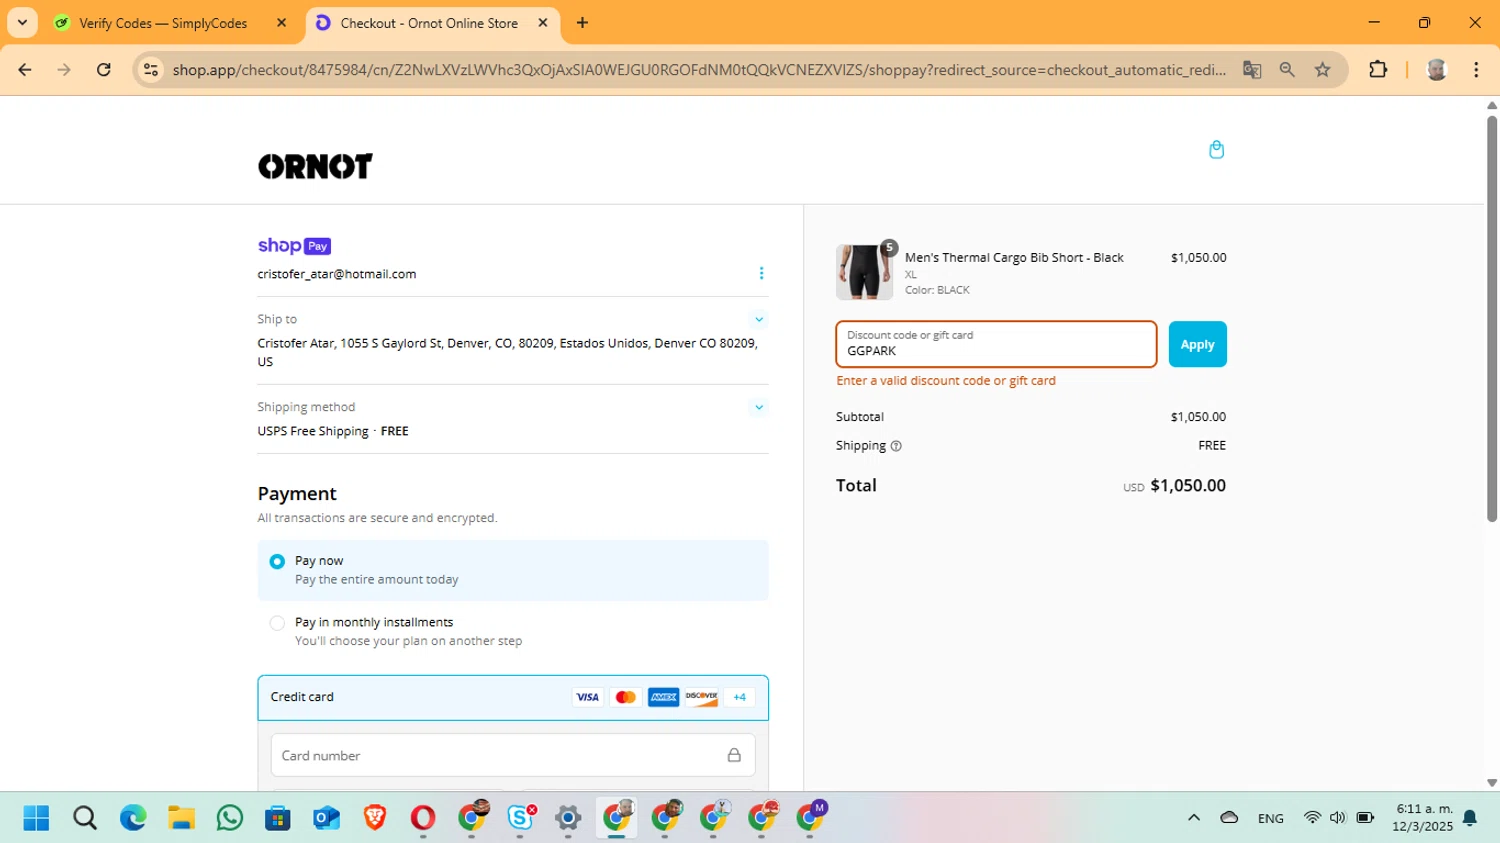Open the volume speaker icon
1500x843 pixels.
click(1338, 818)
